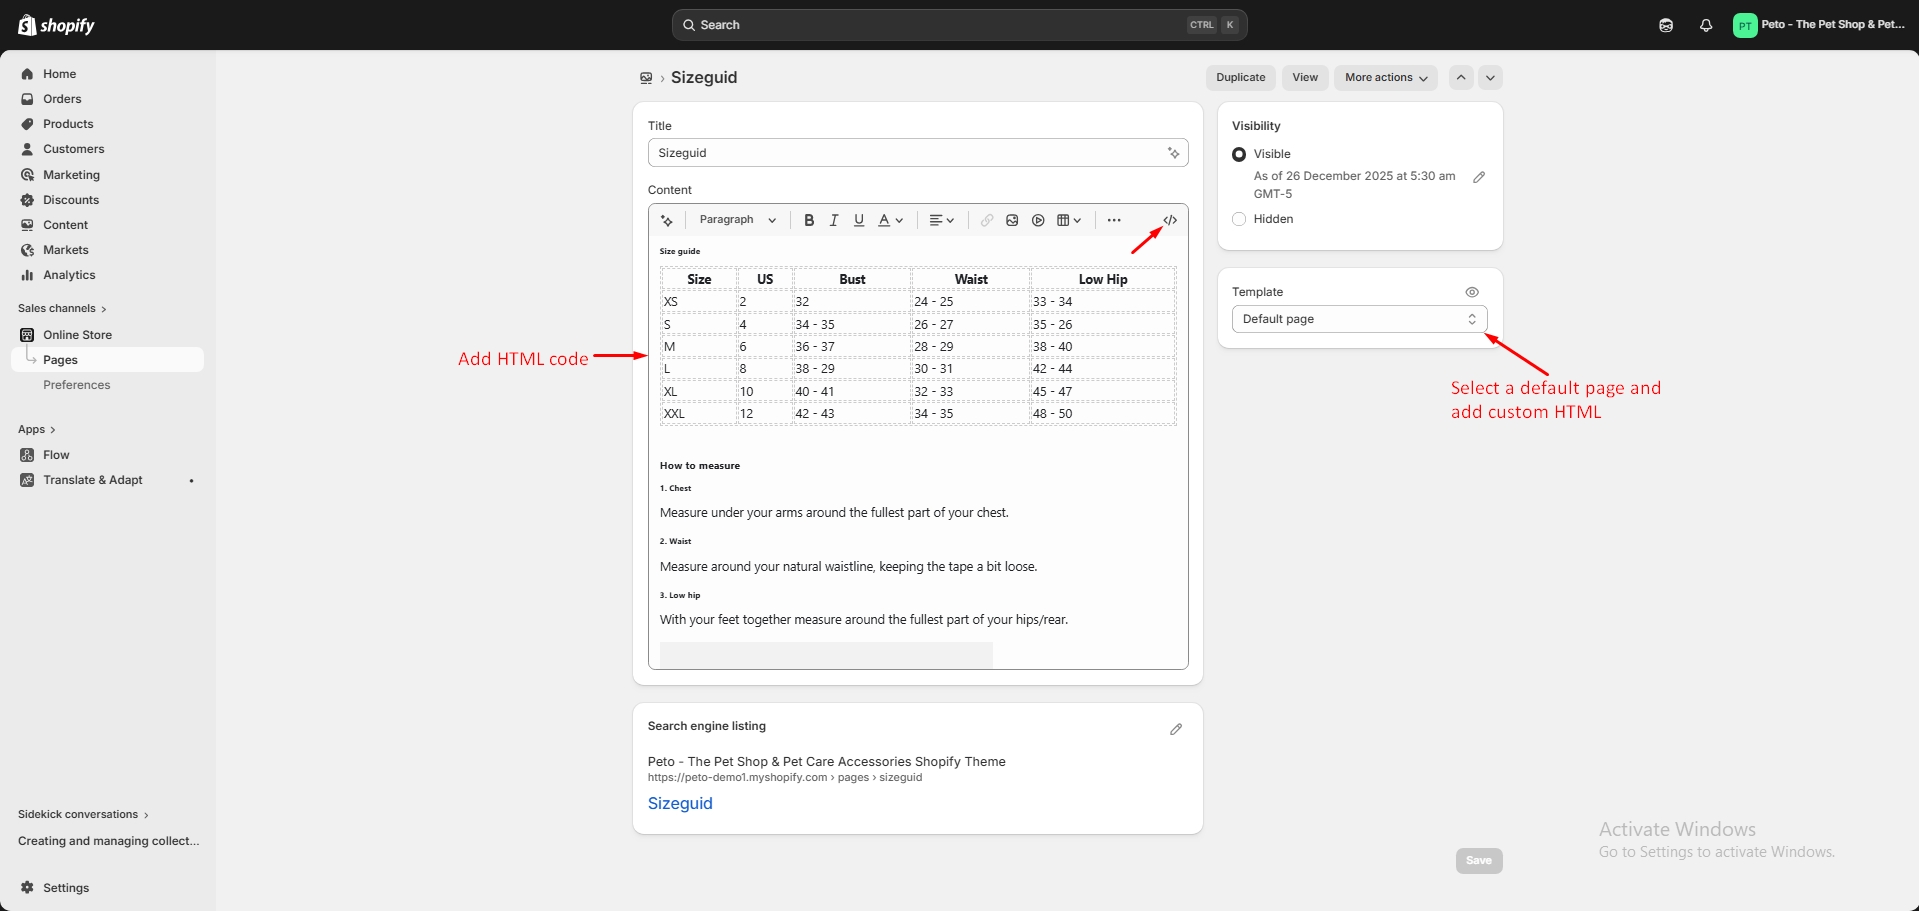The image size is (1919, 911).
Task: Insert an image via the editor toolbar
Action: [x=1012, y=220]
